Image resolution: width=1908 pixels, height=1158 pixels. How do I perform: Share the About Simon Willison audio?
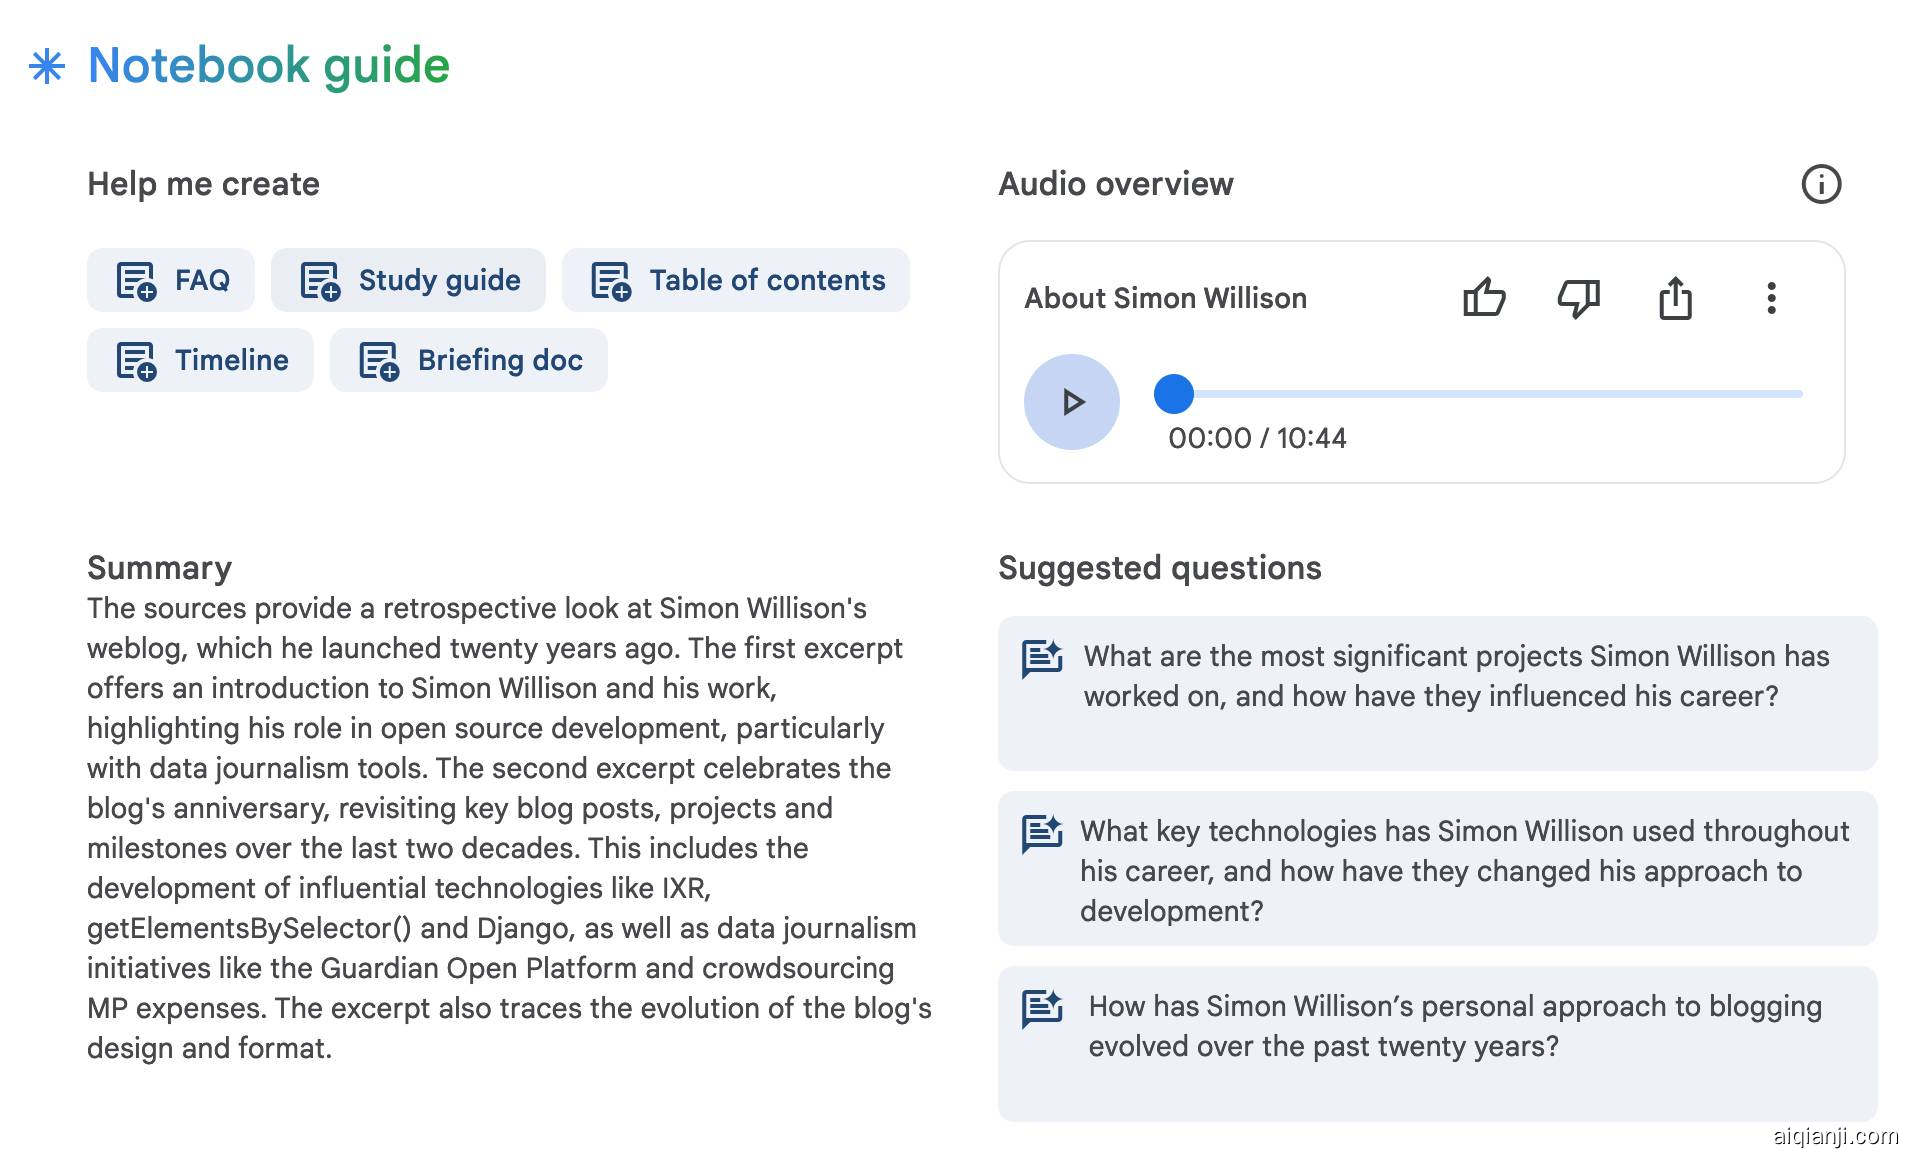click(x=1675, y=298)
